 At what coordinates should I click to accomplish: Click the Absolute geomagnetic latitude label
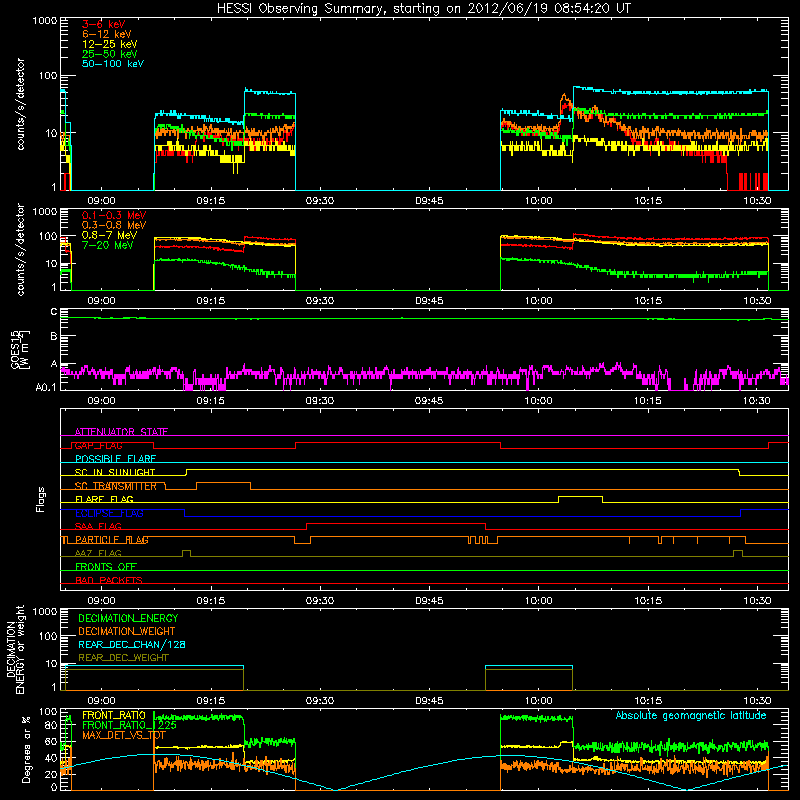[x=691, y=715]
